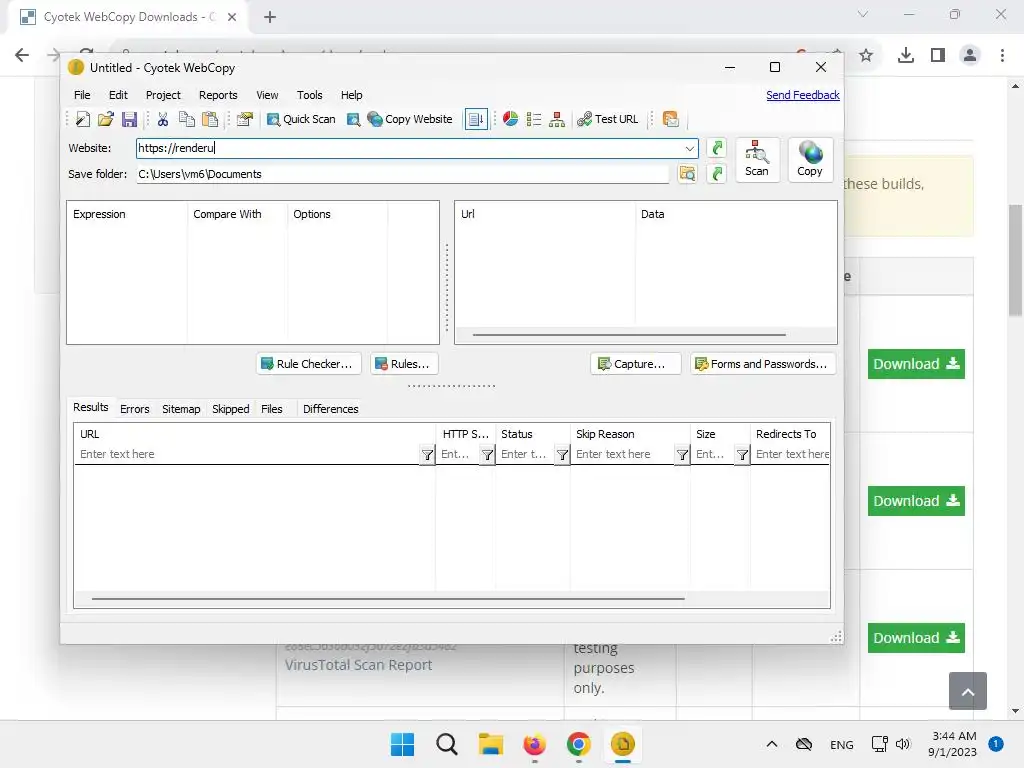Open the website address in browser (green arrow)
This screenshot has height=768, width=1024.
pos(716,148)
